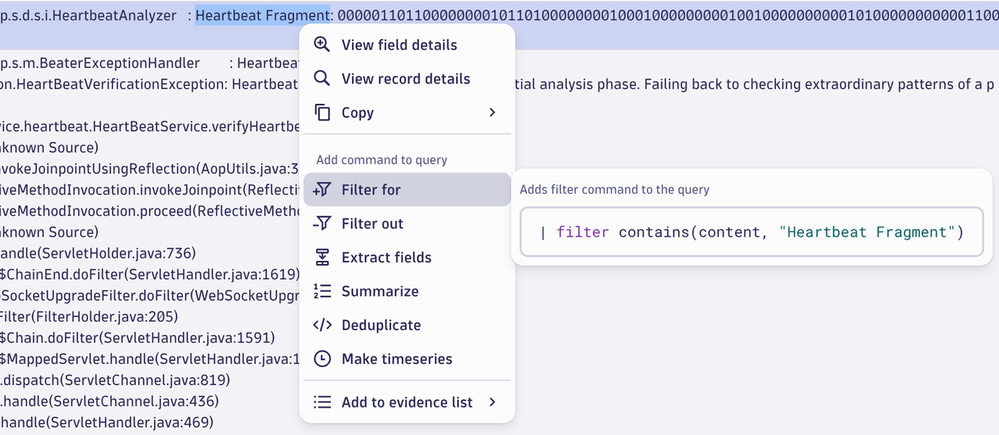Click the Copy icon in context menu
This screenshot has width=999, height=435.
pyautogui.click(x=322, y=113)
